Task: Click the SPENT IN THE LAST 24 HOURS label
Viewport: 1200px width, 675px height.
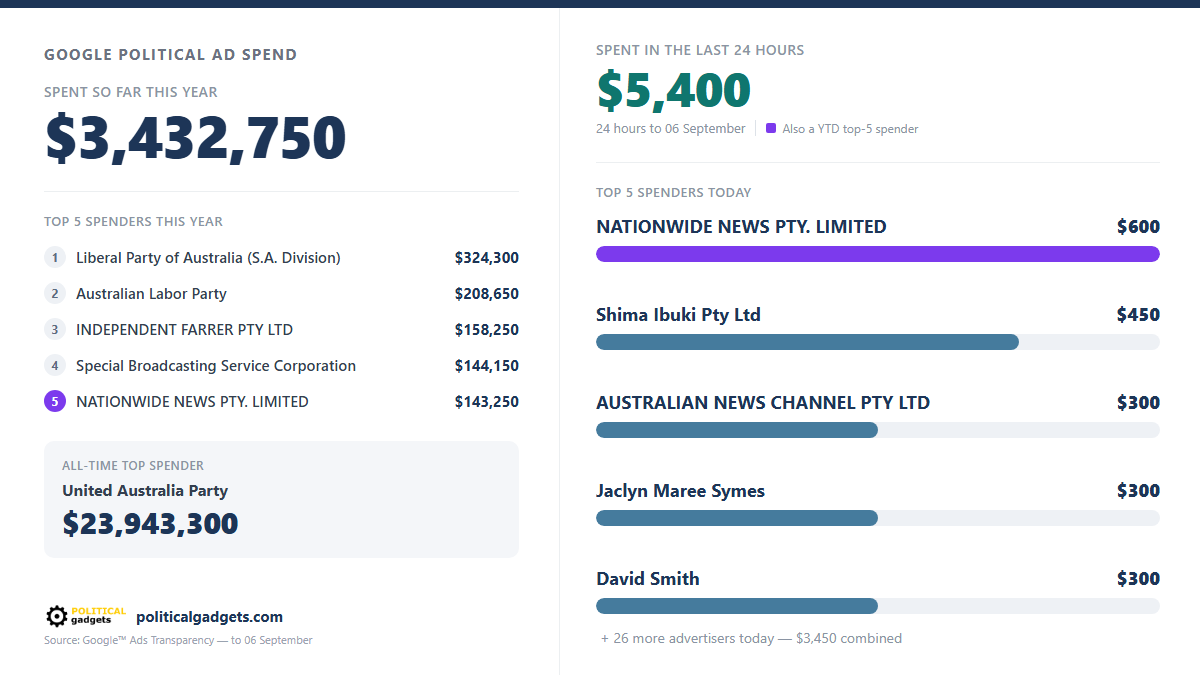Action: point(700,50)
